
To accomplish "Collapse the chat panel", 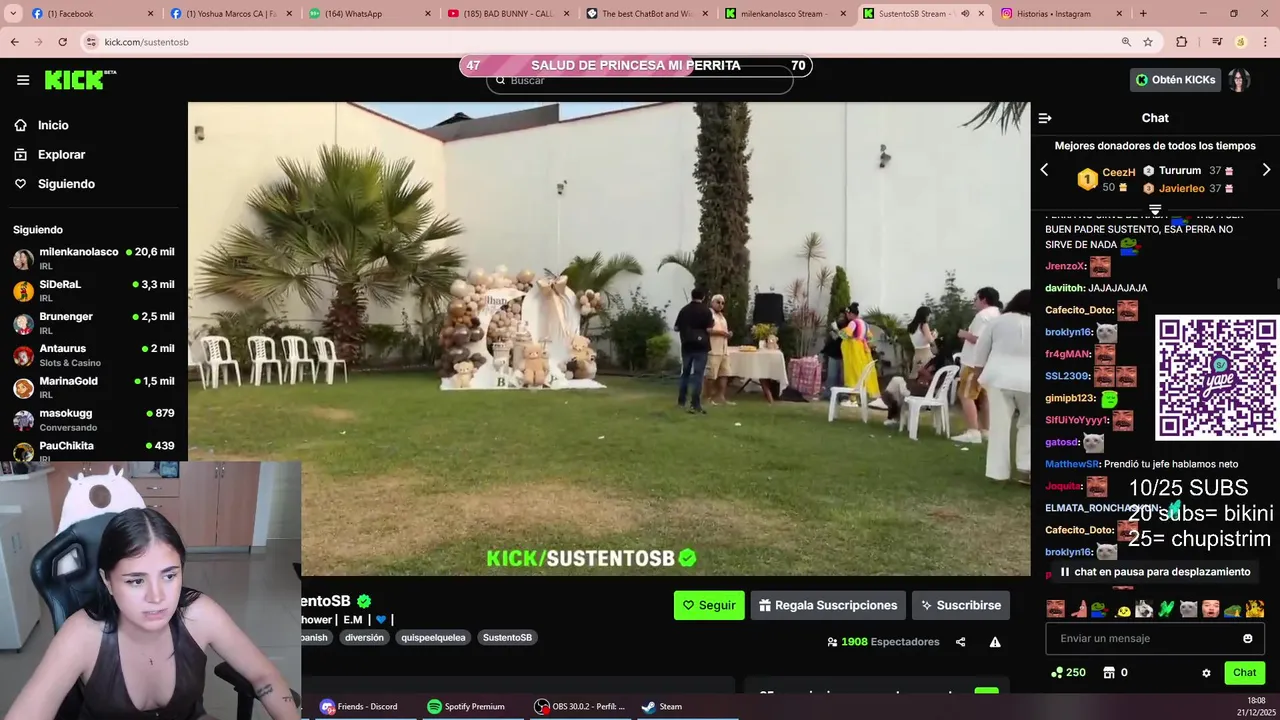I will click(1045, 118).
